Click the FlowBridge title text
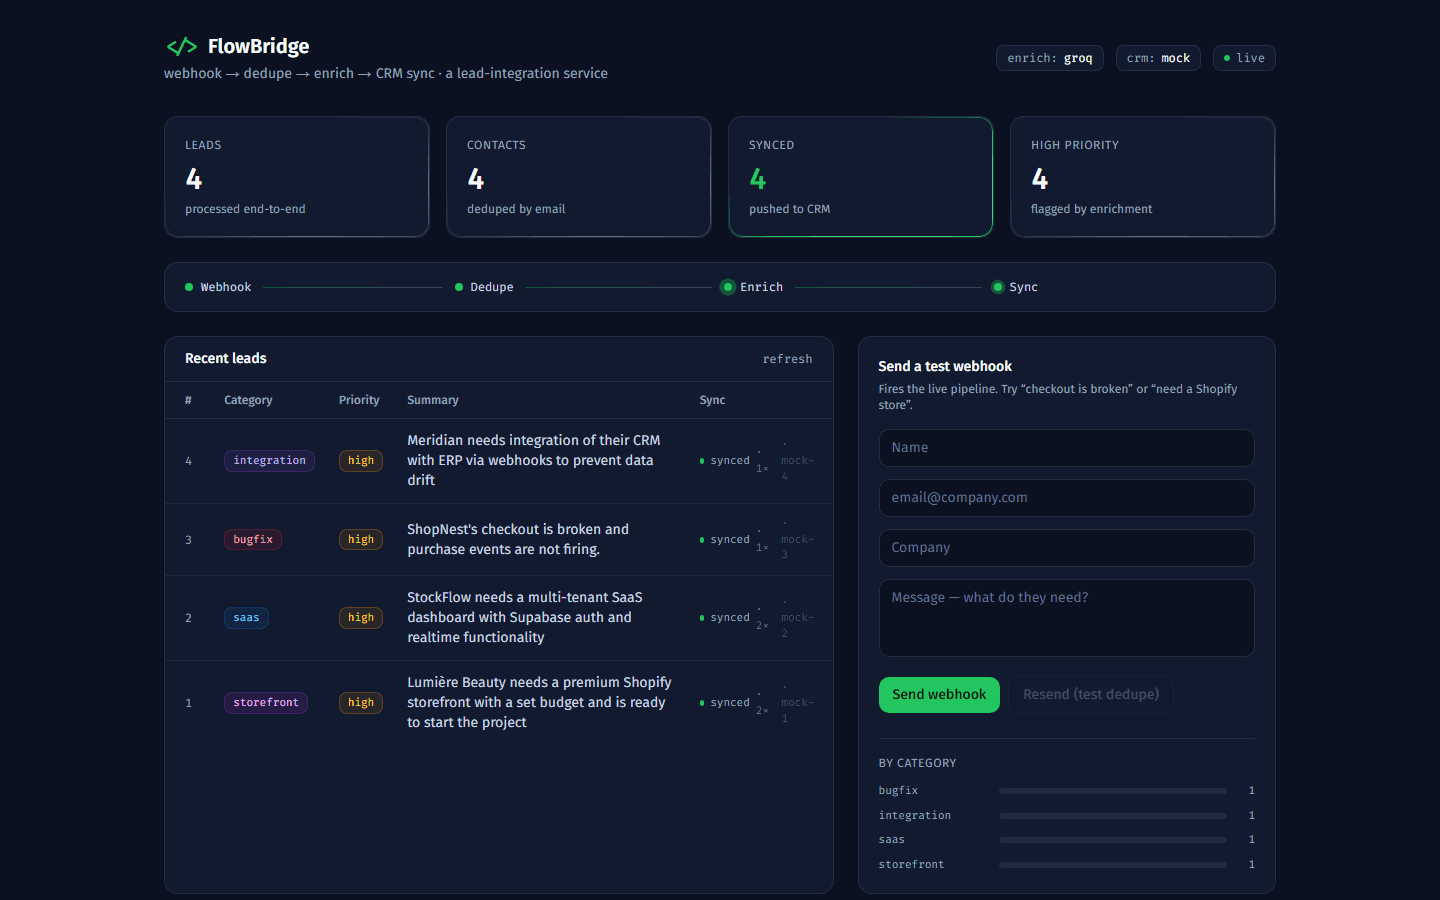Image resolution: width=1440 pixels, height=900 pixels. 258,46
